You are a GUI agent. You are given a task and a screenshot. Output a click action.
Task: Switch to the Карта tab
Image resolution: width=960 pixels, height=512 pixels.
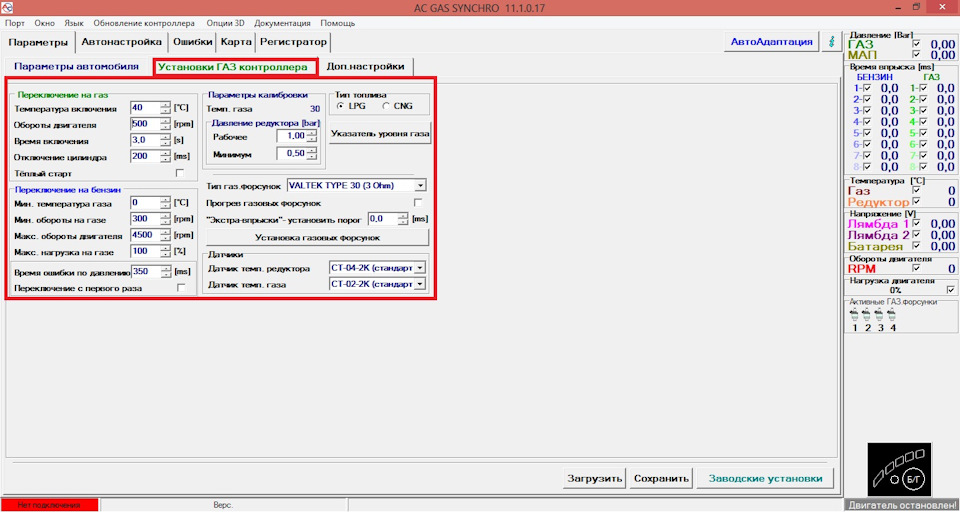point(236,42)
